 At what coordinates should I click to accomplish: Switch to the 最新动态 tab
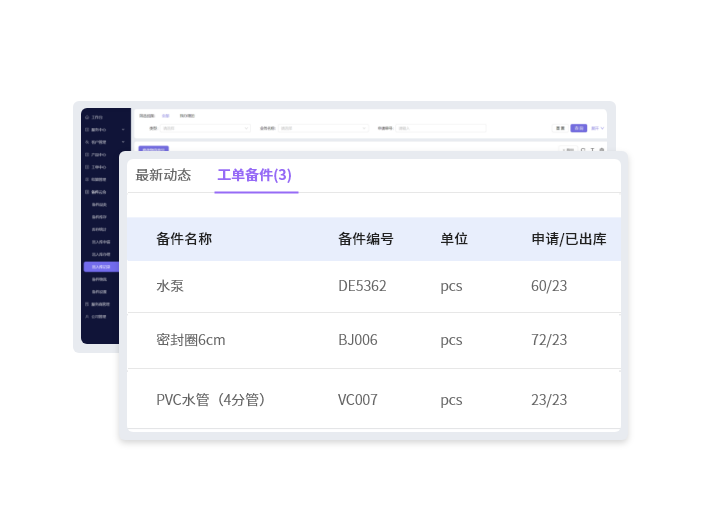pyautogui.click(x=163, y=175)
